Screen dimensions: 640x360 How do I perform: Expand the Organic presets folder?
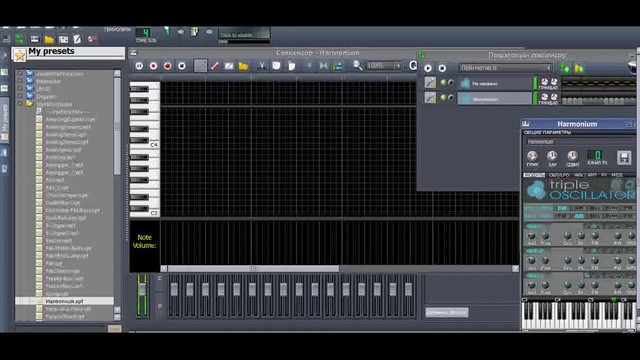(20, 96)
